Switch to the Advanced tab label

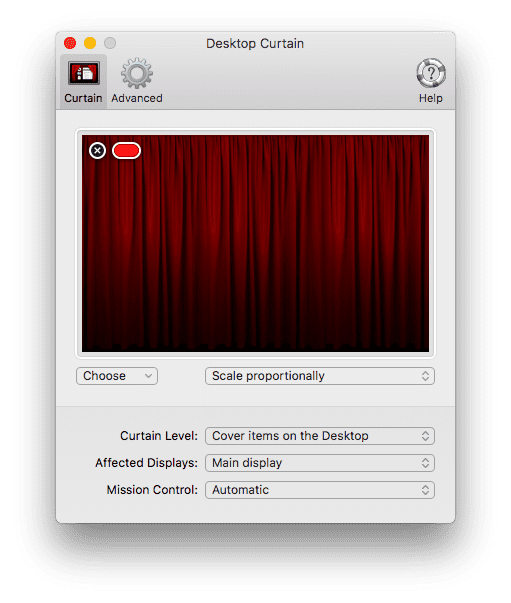coord(137,98)
